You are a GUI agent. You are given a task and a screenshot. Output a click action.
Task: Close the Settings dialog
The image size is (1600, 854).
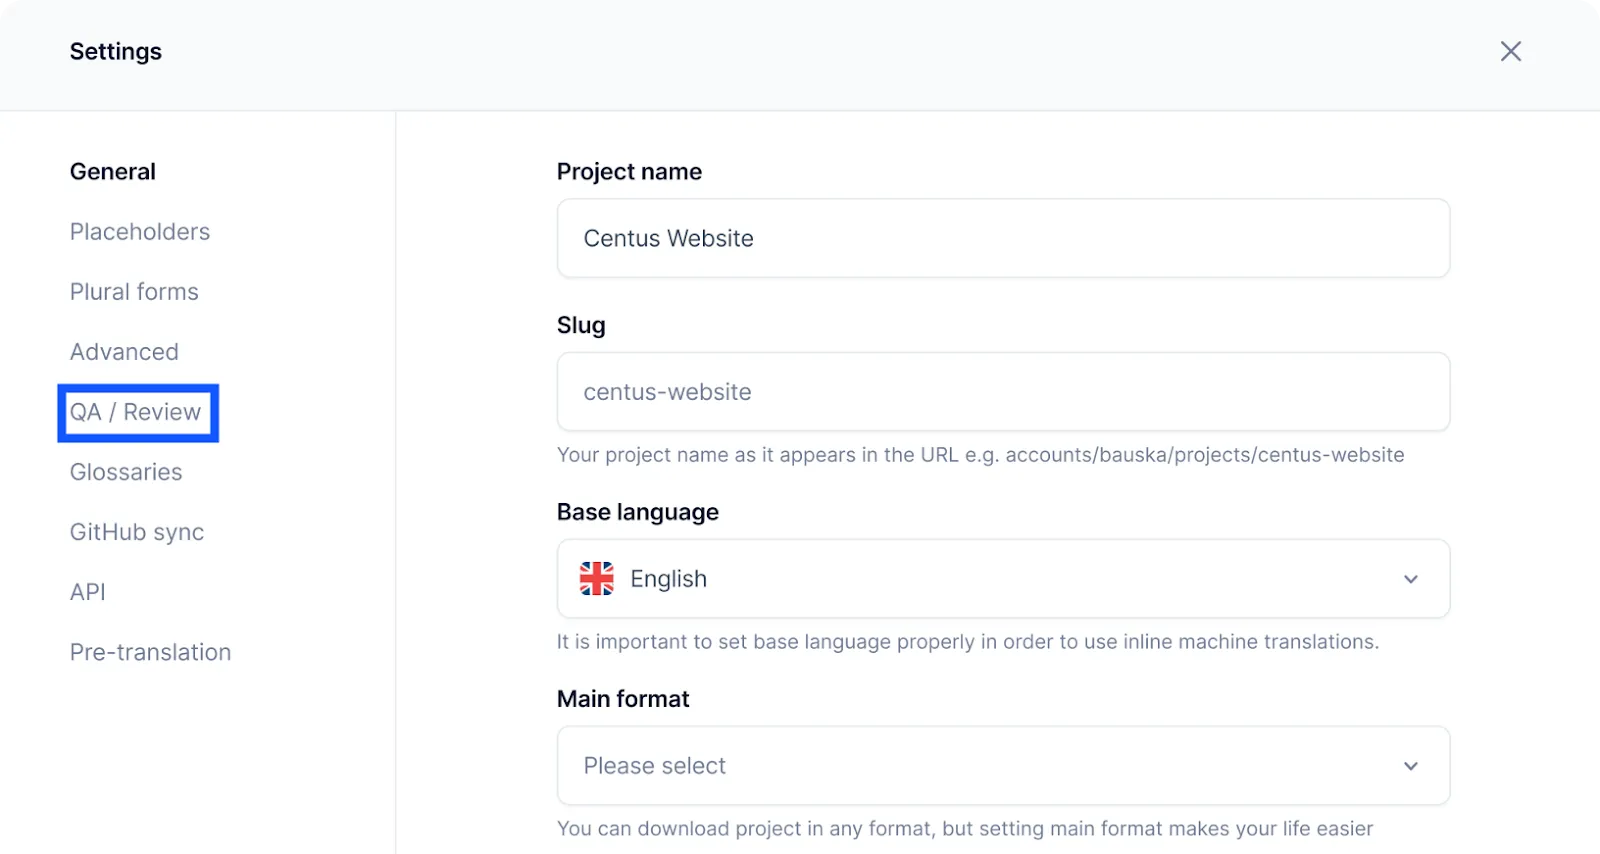point(1511,51)
